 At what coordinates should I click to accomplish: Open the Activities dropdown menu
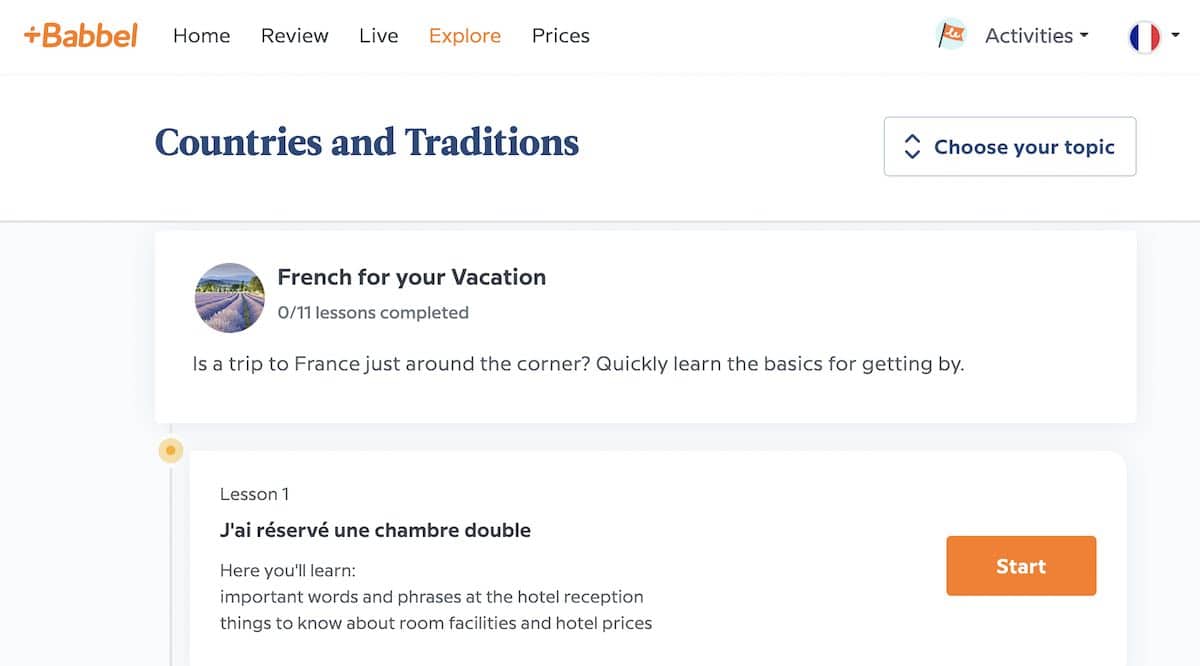pos(1036,35)
